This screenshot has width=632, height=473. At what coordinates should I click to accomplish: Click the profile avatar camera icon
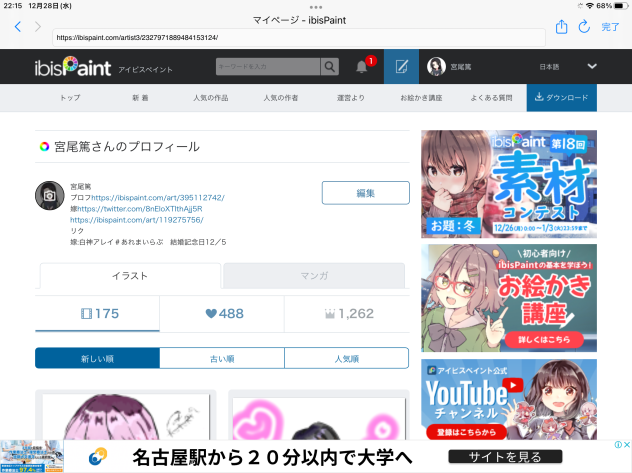[x=50, y=195]
